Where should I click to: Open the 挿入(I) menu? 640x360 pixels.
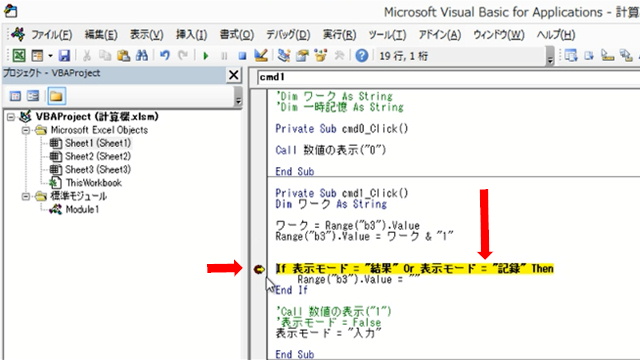pos(191,35)
